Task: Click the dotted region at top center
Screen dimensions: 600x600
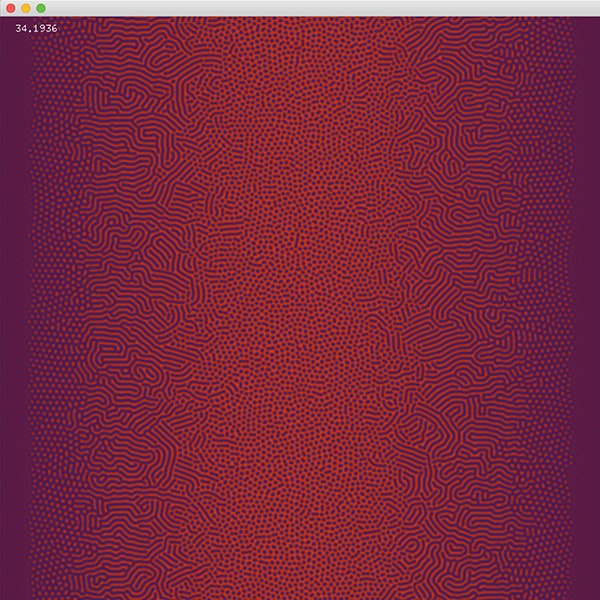Action: pyautogui.click(x=300, y=50)
